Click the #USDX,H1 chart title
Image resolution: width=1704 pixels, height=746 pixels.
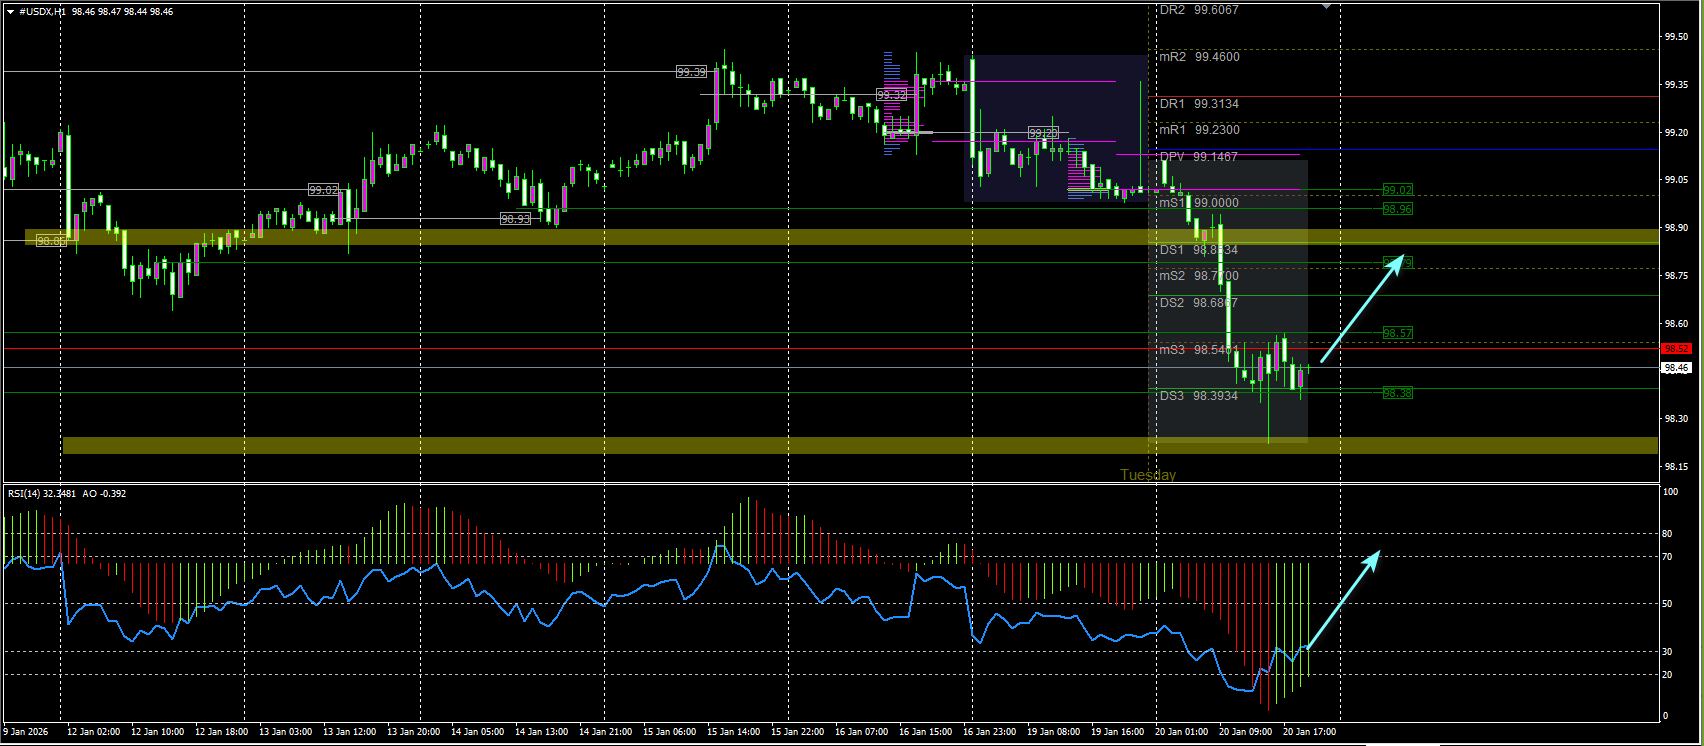click(44, 11)
